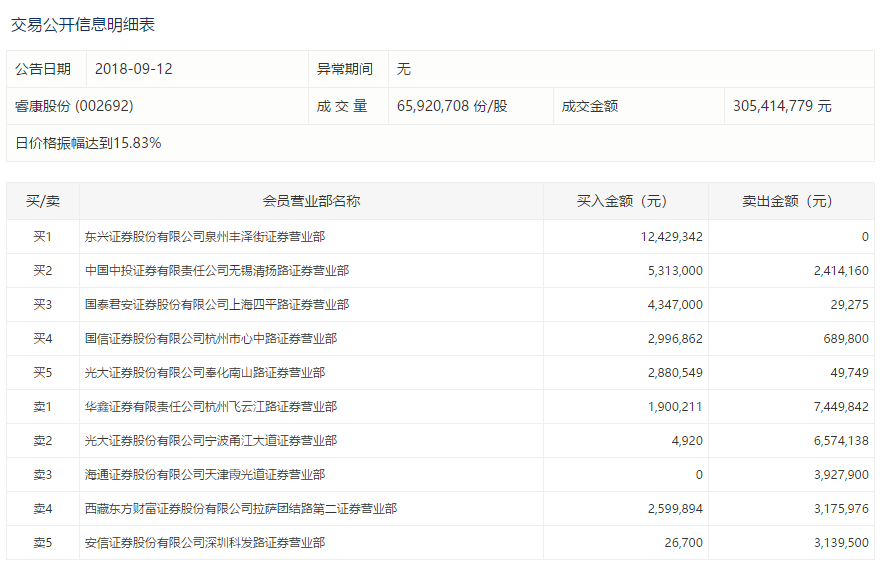
Task: Click 东兴证券 泉州丰泽街证券营业部 name
Action: click(205, 237)
